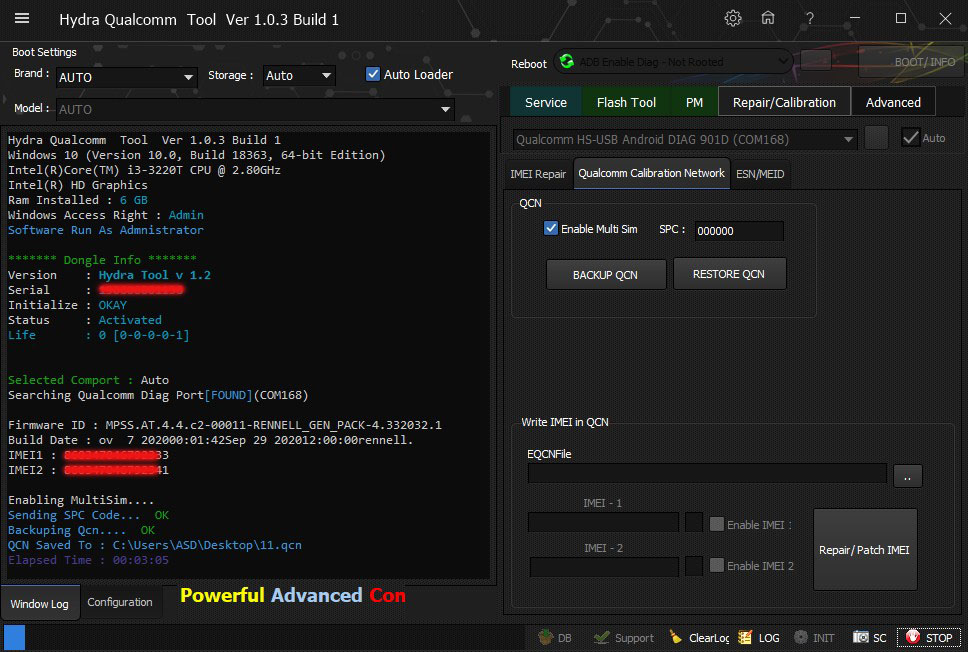Click the small button next to Reboot dropdown
This screenshot has height=652, width=968.
816,61
